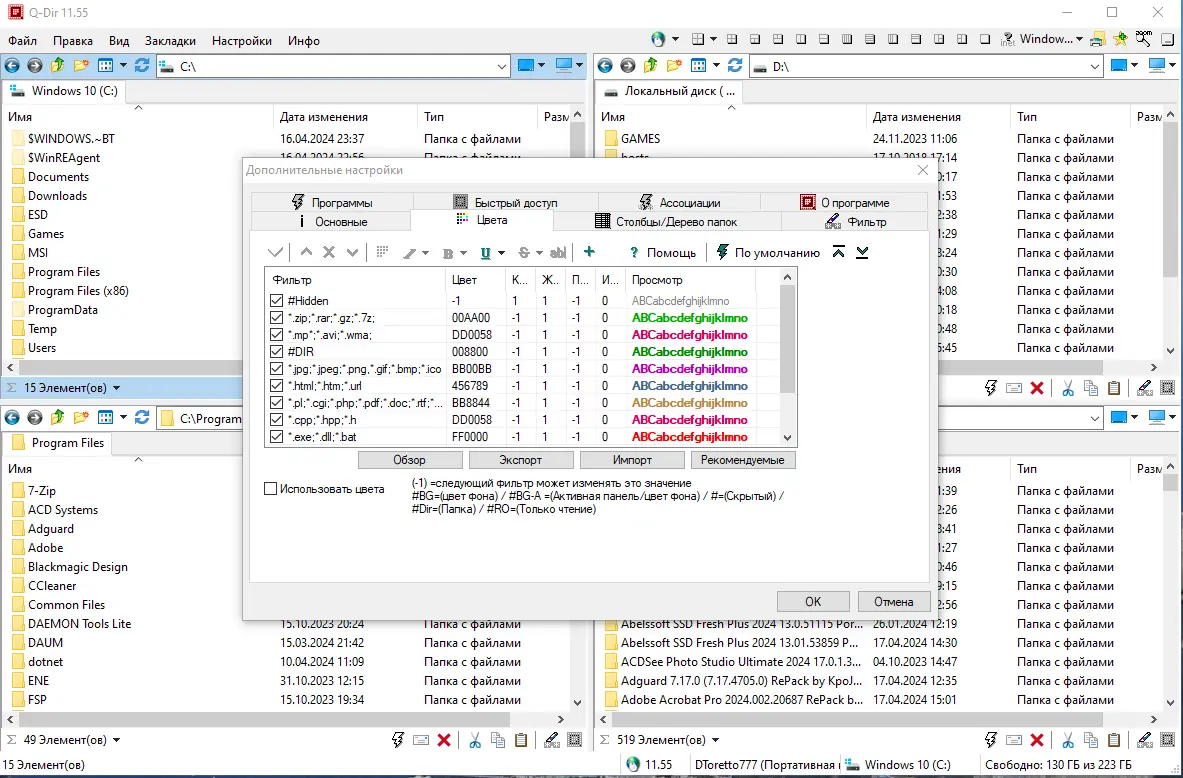Open the D:\ address bar dropdown
Screen dimensions: 1183x778
click(x=1095, y=66)
